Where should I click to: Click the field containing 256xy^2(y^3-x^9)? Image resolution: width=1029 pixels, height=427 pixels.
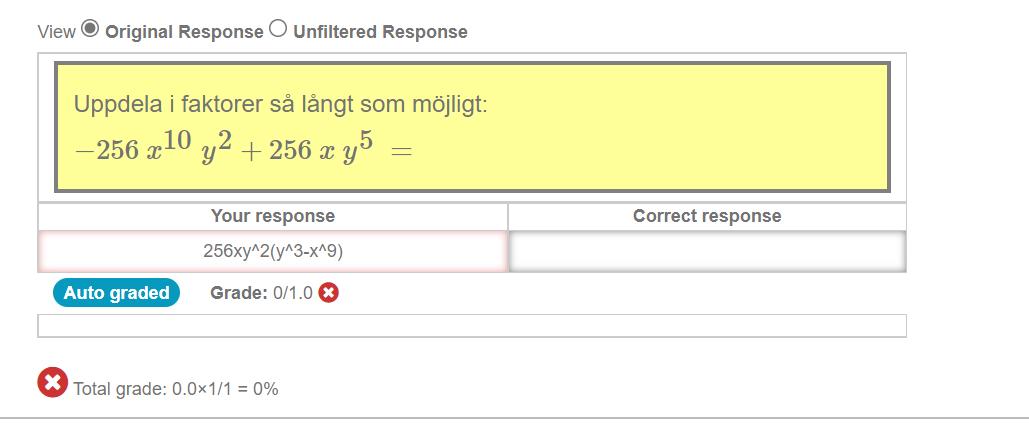(x=273, y=252)
